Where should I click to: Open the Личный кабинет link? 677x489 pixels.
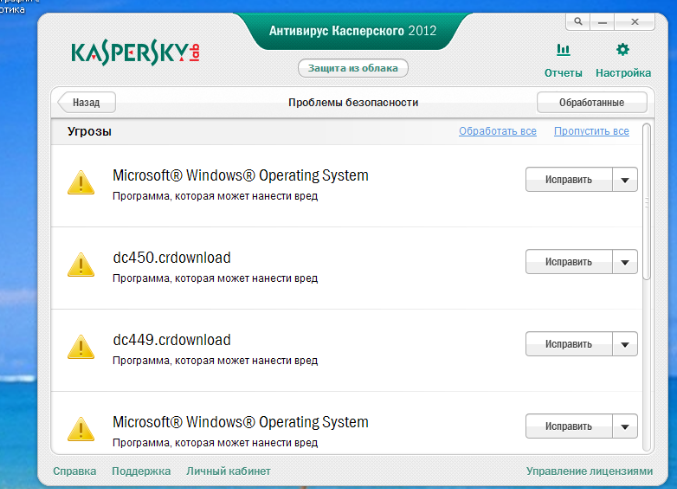[x=228, y=471]
